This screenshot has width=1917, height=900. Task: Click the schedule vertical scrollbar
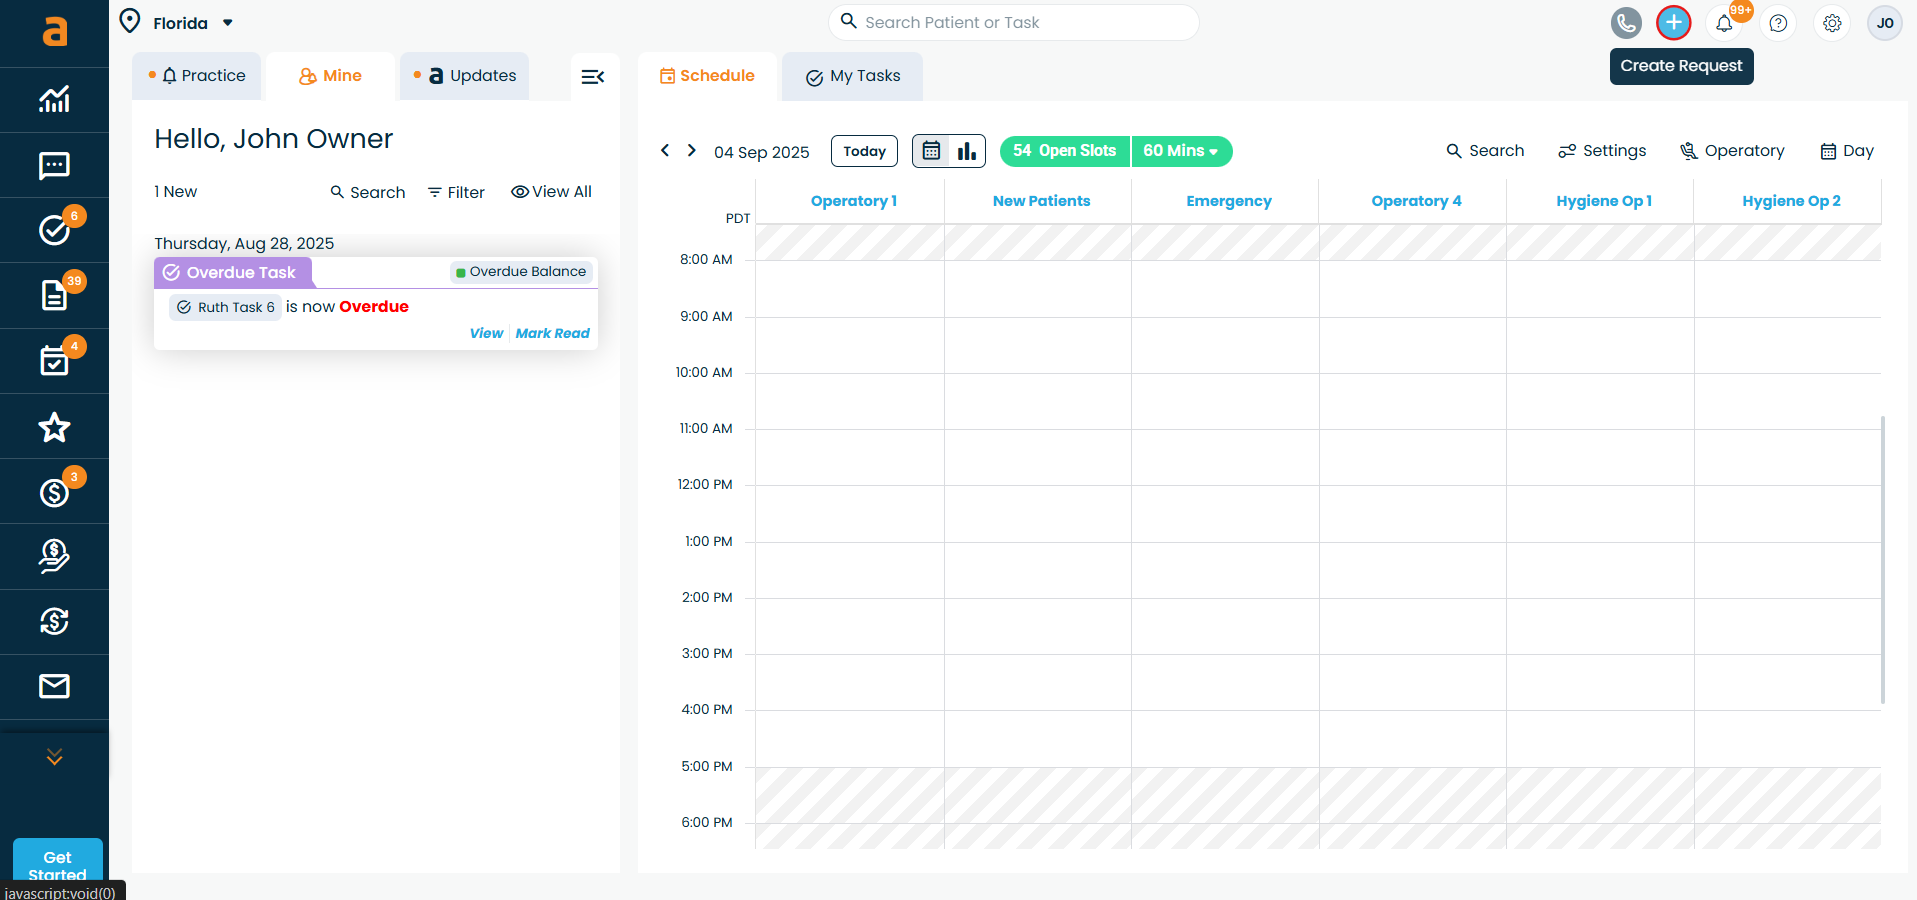(x=1883, y=560)
